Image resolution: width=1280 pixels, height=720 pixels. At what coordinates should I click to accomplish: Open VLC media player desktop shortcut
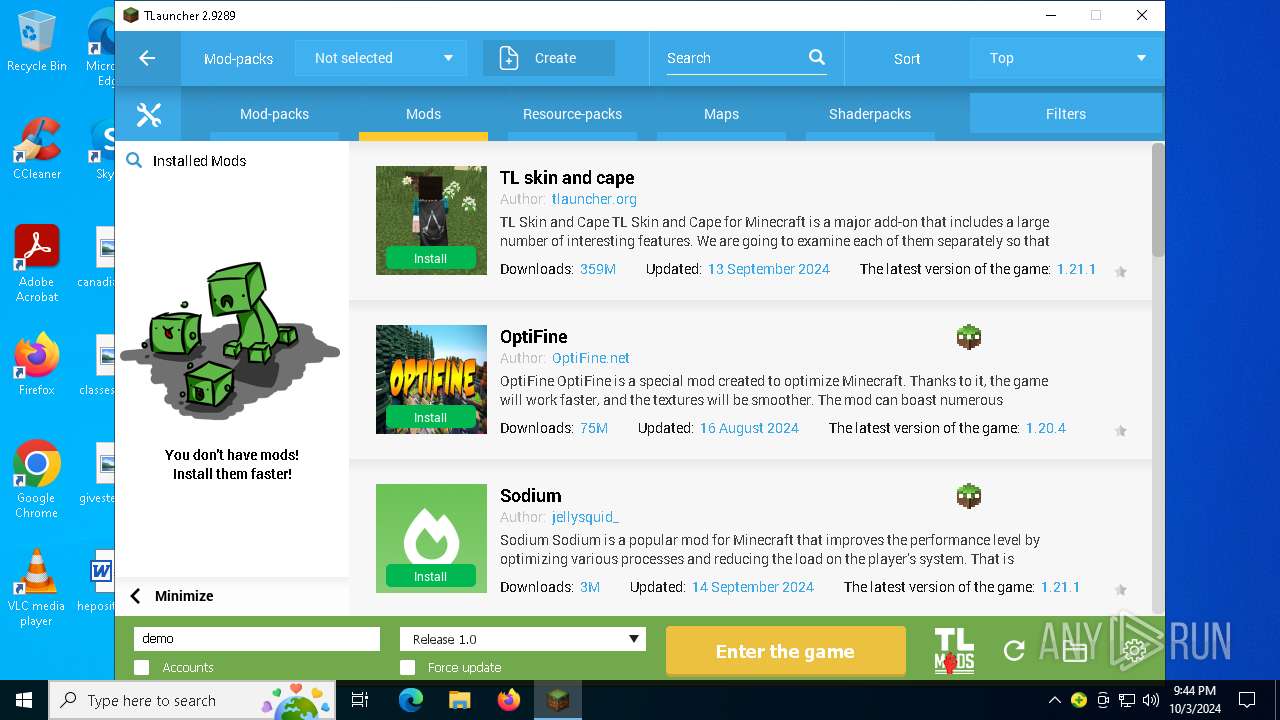point(37,588)
